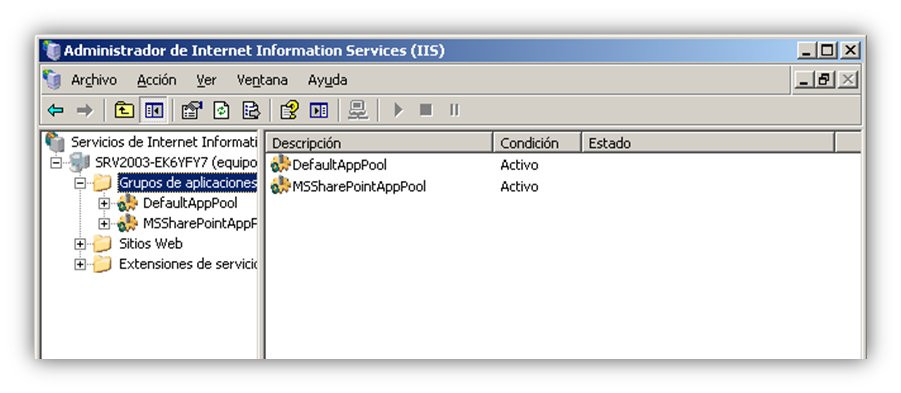Open the Acción menu
901x393 pixels.
pyautogui.click(x=156, y=80)
